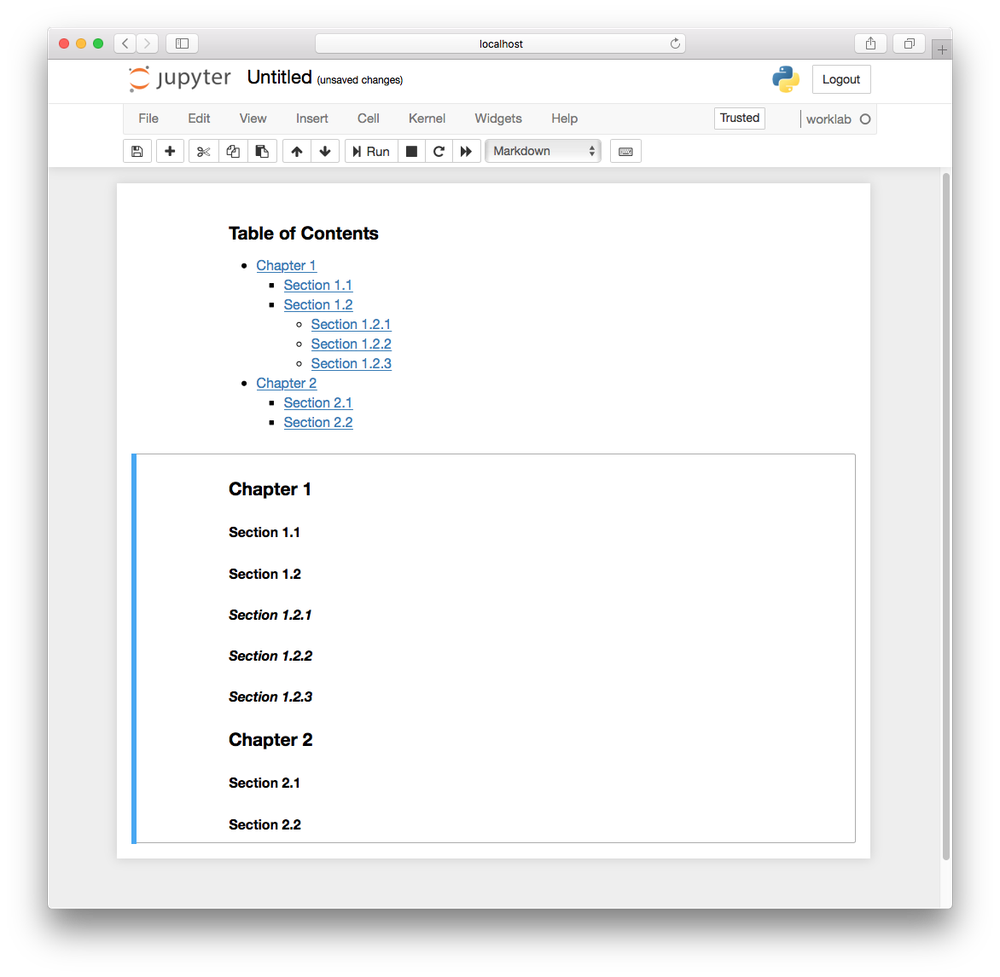1000x977 pixels.
Task: Save the notebook with the floppy disk icon
Action: pos(137,151)
